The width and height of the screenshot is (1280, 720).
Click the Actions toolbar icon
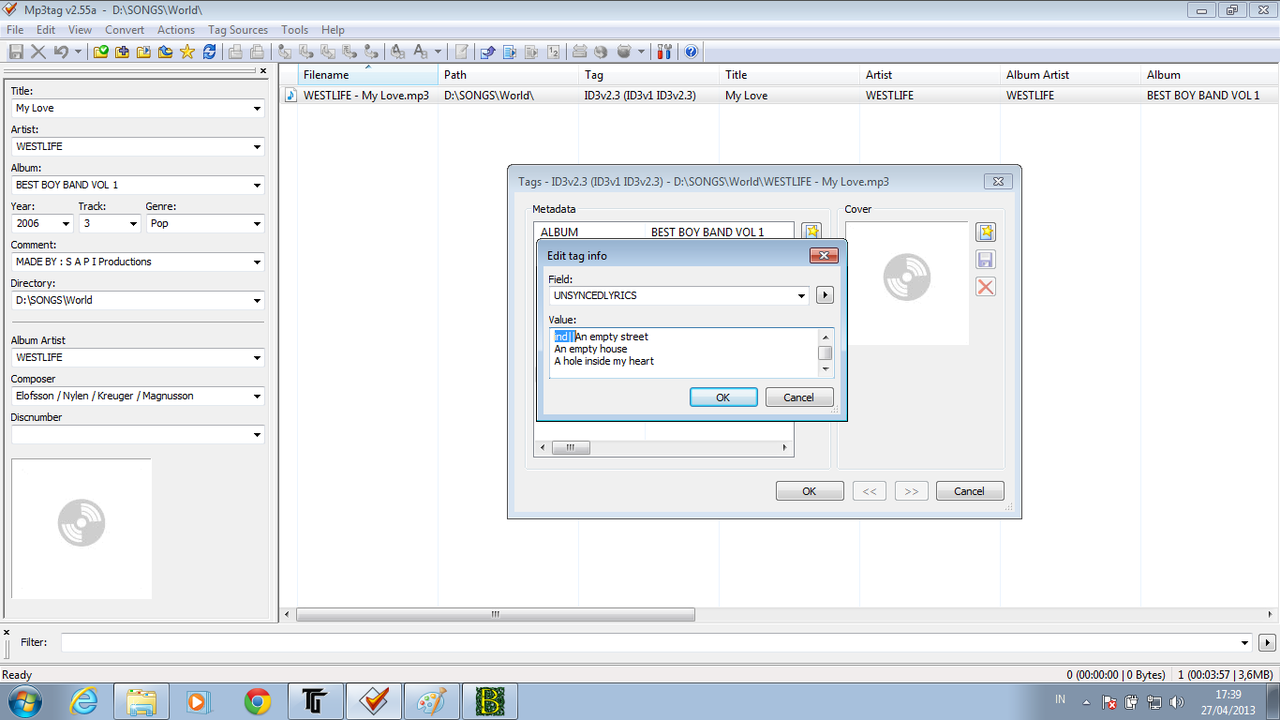(398, 51)
